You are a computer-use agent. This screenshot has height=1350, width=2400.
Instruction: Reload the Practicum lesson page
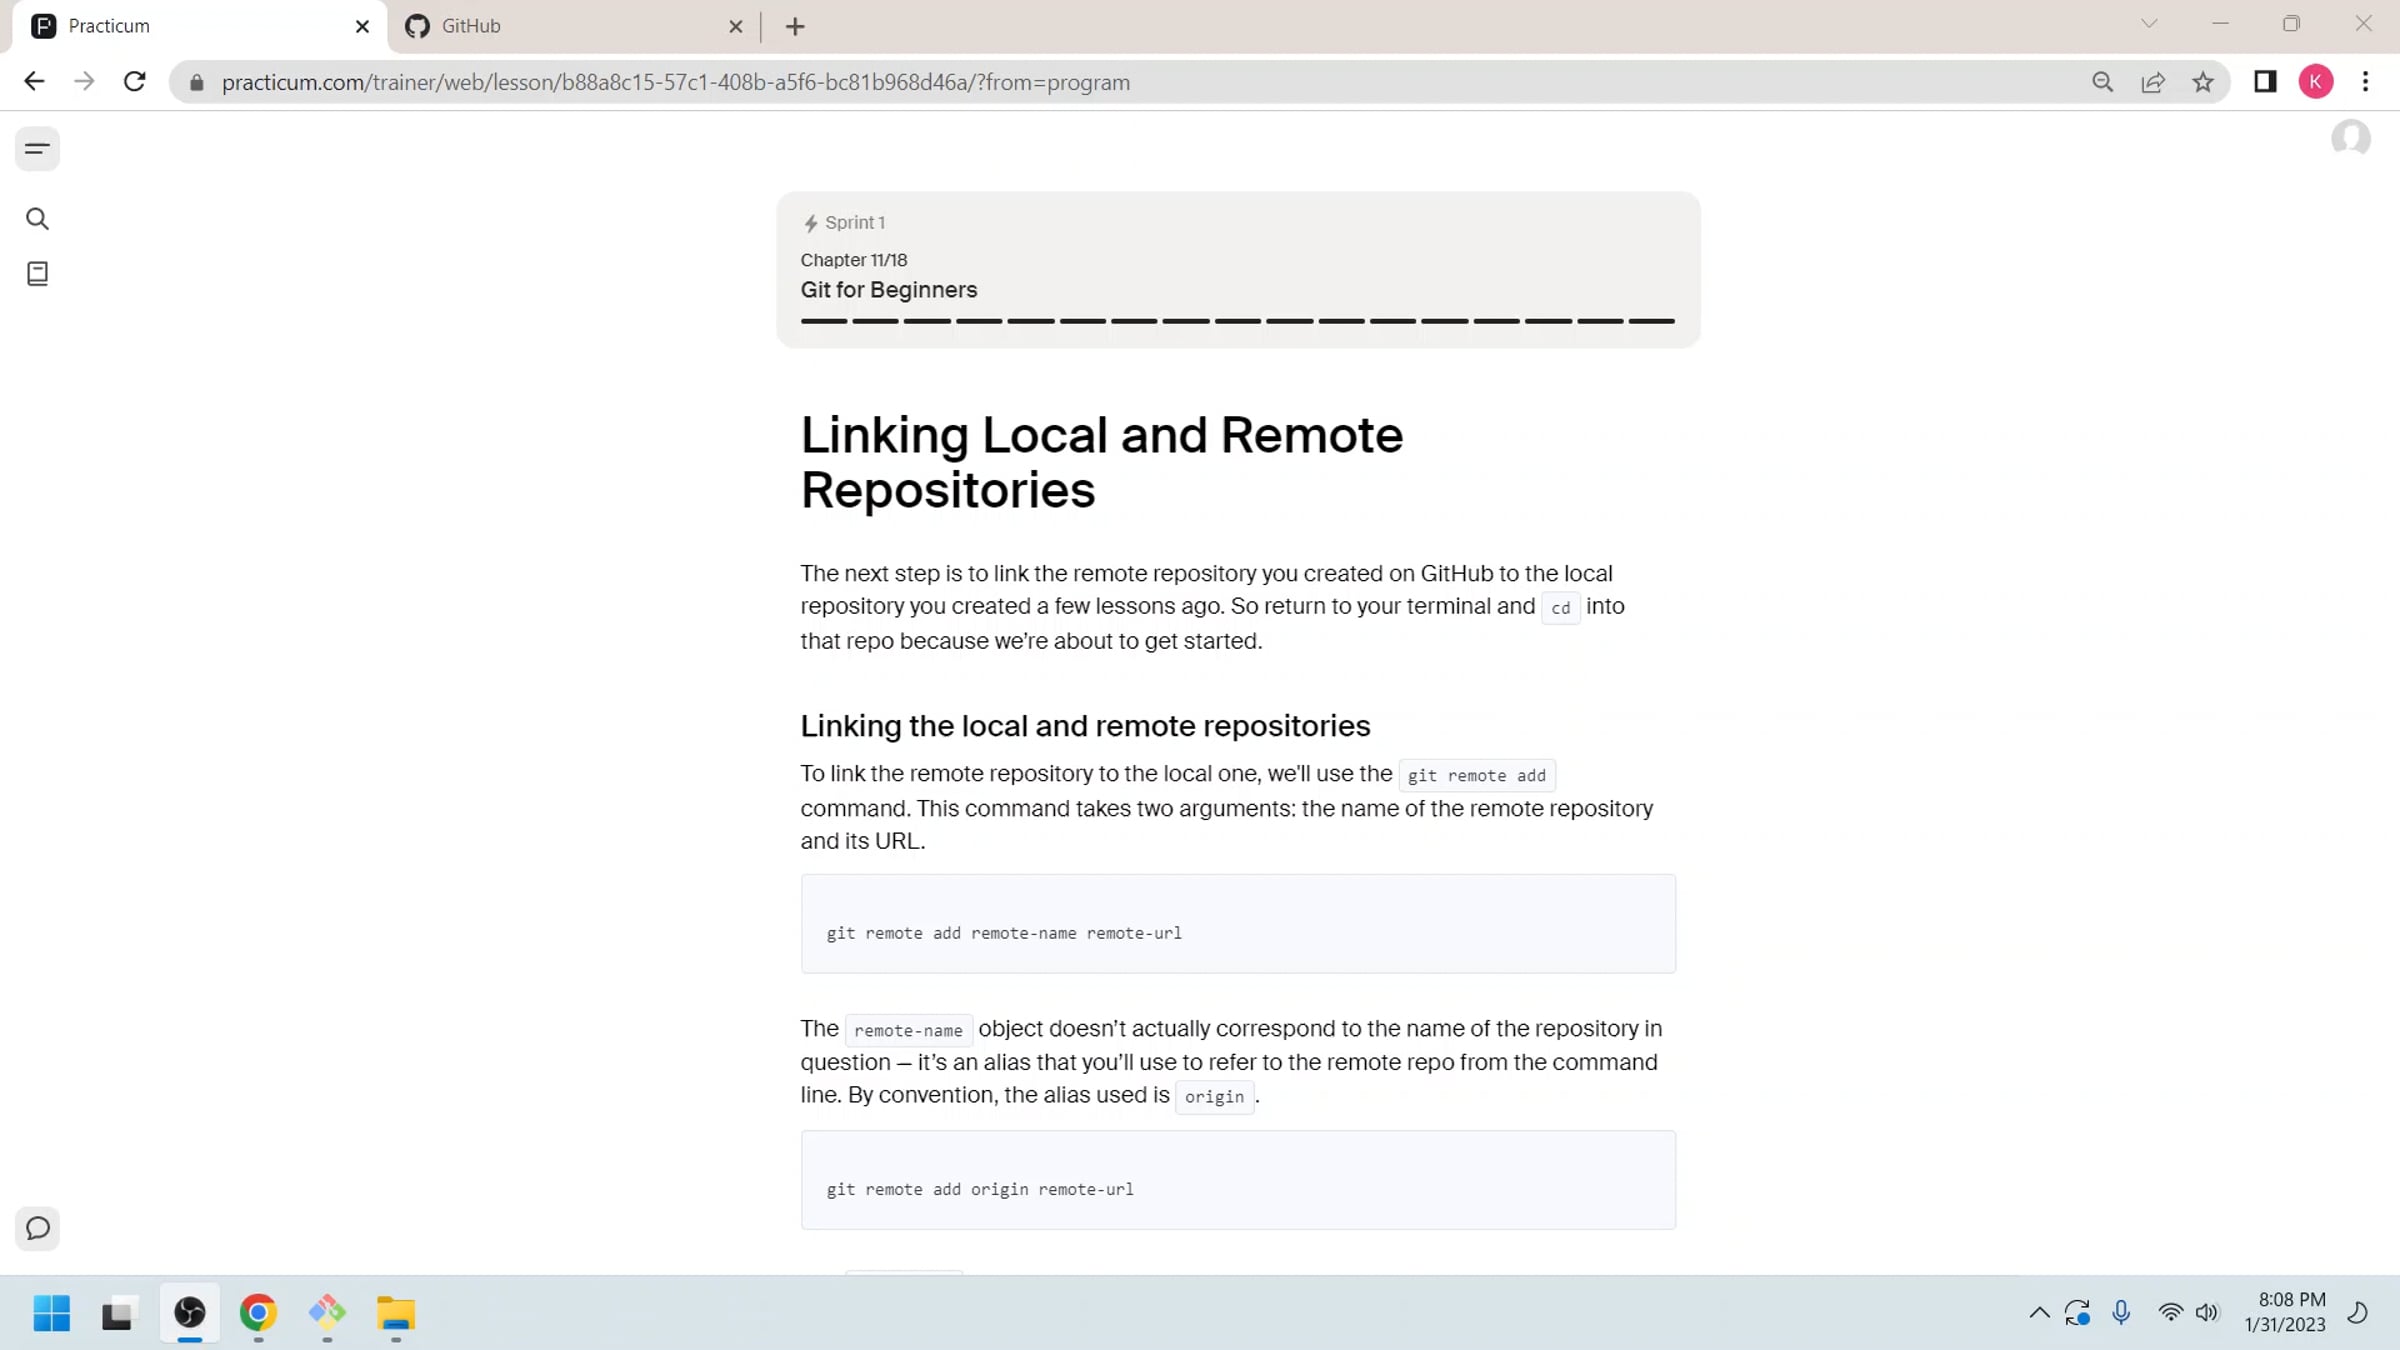135,82
